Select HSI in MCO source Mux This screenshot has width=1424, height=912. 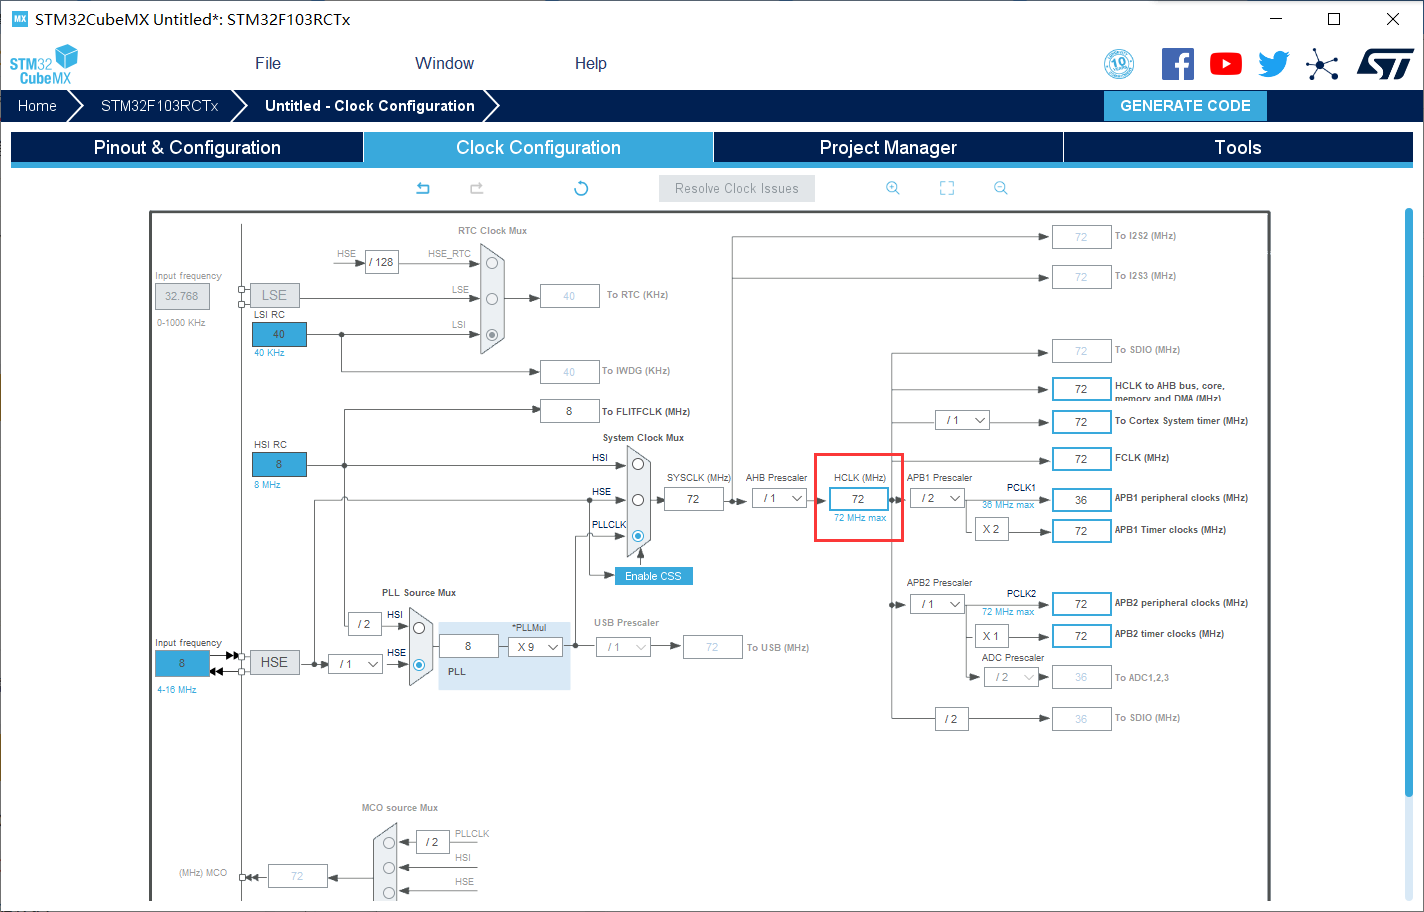tap(389, 868)
